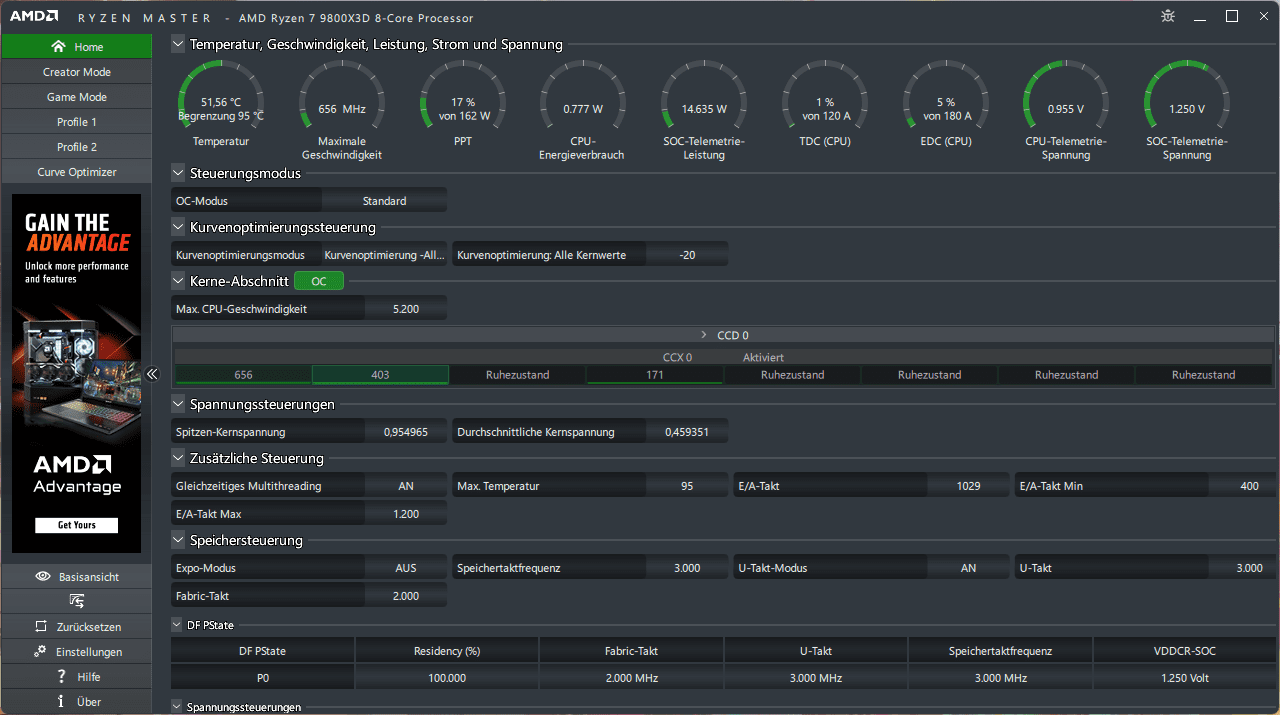Collapse Kurvenoptimierungssteuerung section

coord(178,227)
